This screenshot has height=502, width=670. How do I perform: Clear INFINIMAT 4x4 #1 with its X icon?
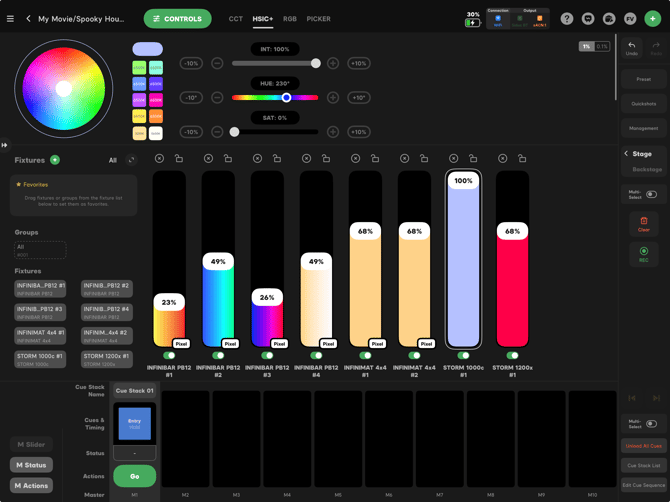click(356, 159)
